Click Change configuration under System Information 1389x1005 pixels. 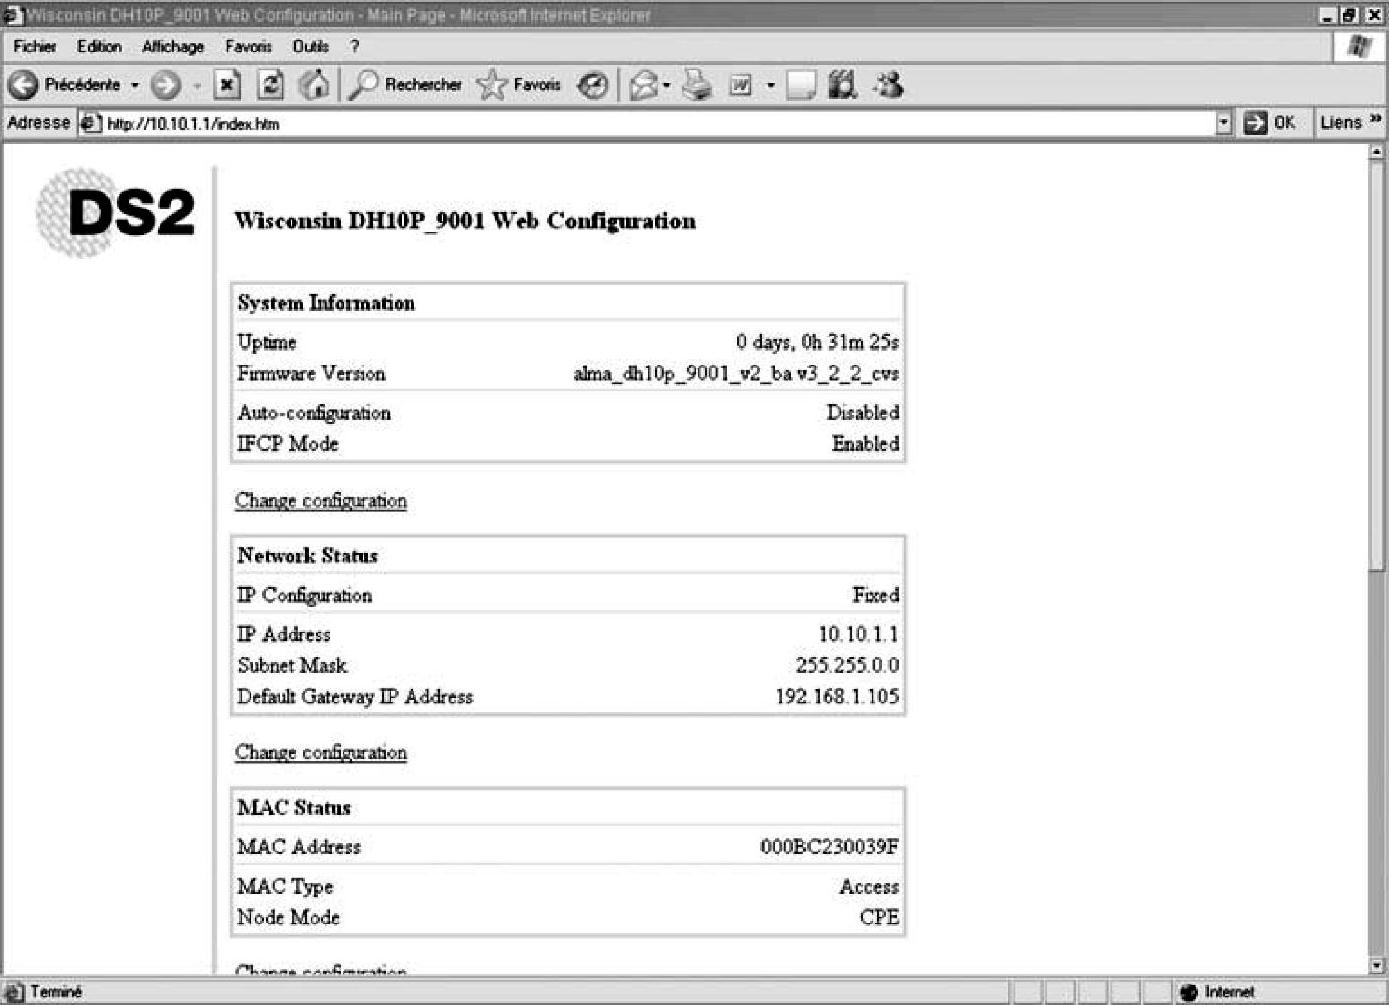coord(321,500)
